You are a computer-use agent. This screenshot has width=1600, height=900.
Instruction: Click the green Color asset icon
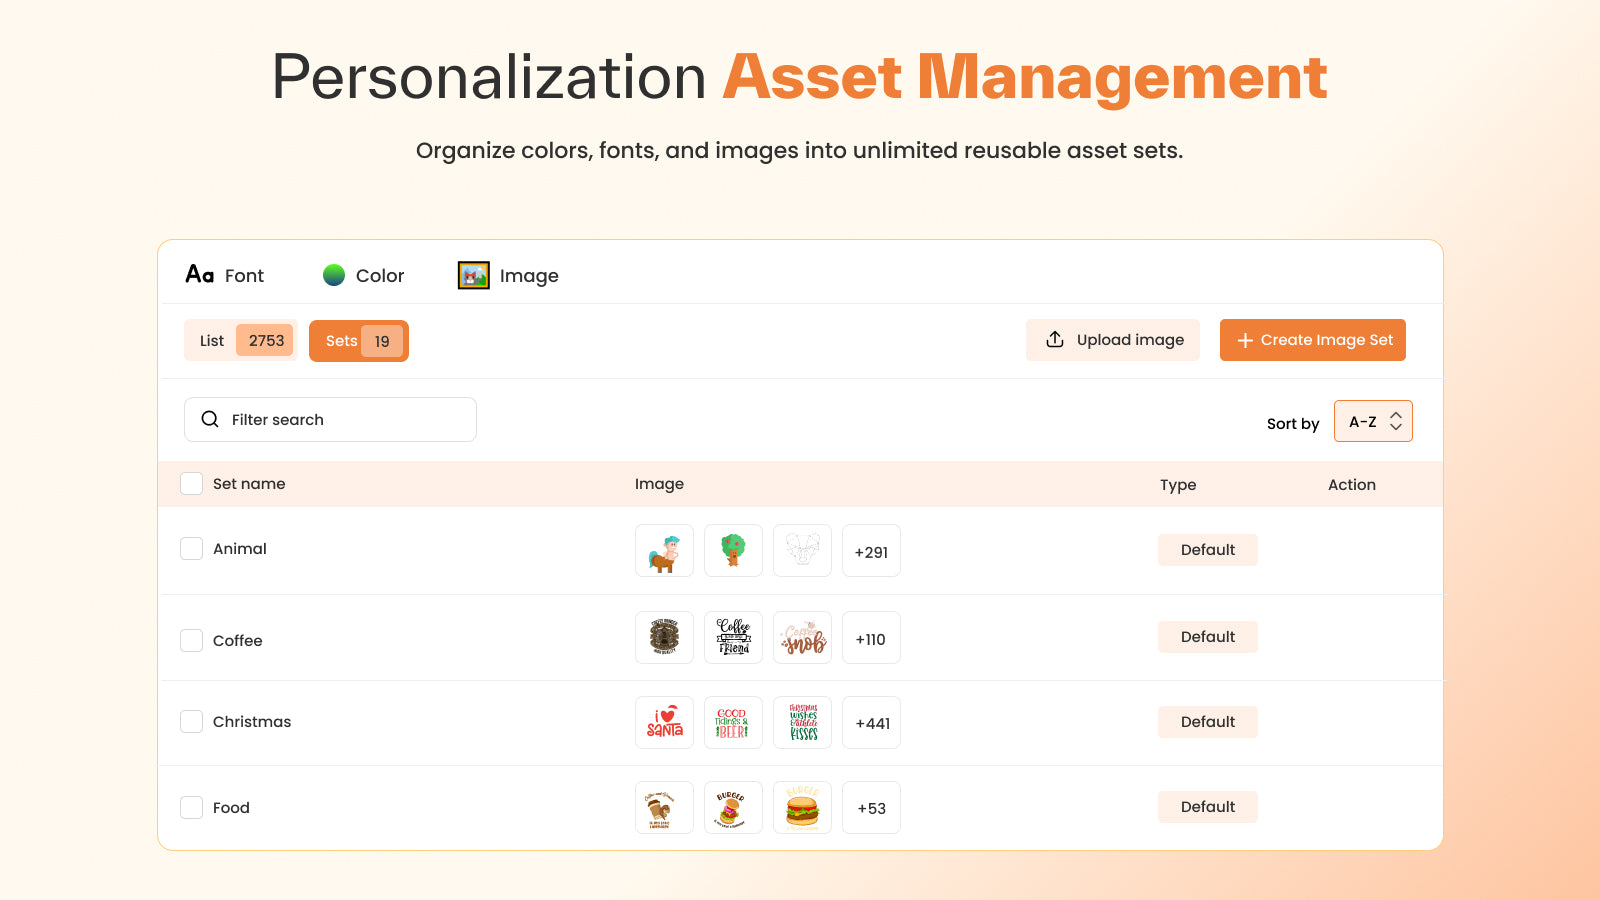[x=333, y=273]
